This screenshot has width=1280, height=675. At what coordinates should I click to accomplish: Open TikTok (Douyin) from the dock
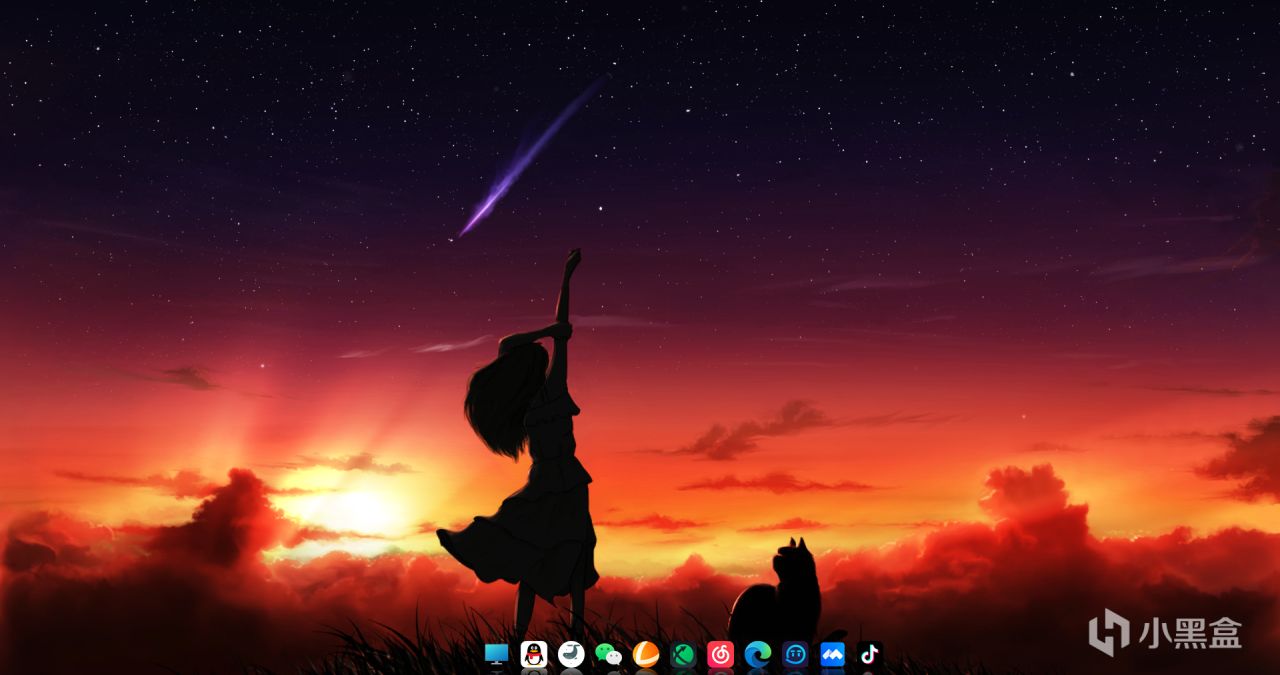[869, 654]
